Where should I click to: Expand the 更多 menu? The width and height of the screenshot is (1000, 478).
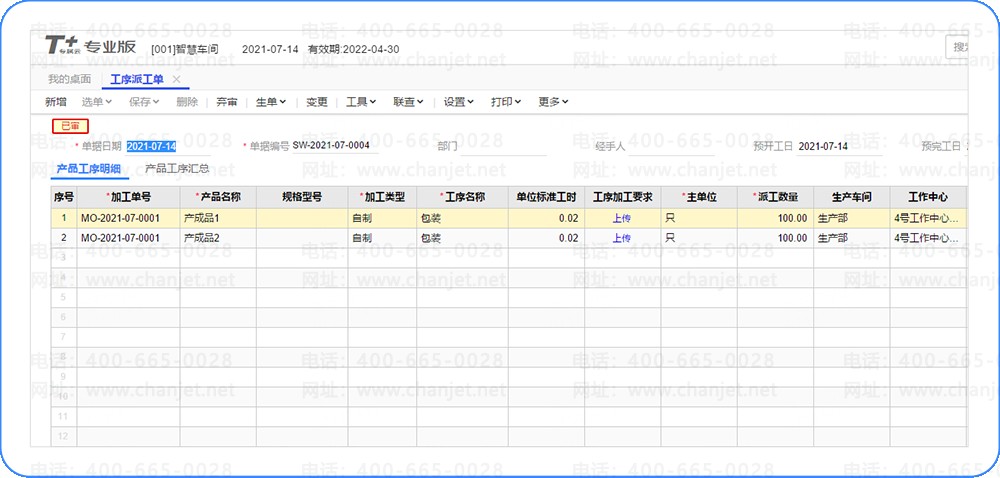(x=553, y=102)
